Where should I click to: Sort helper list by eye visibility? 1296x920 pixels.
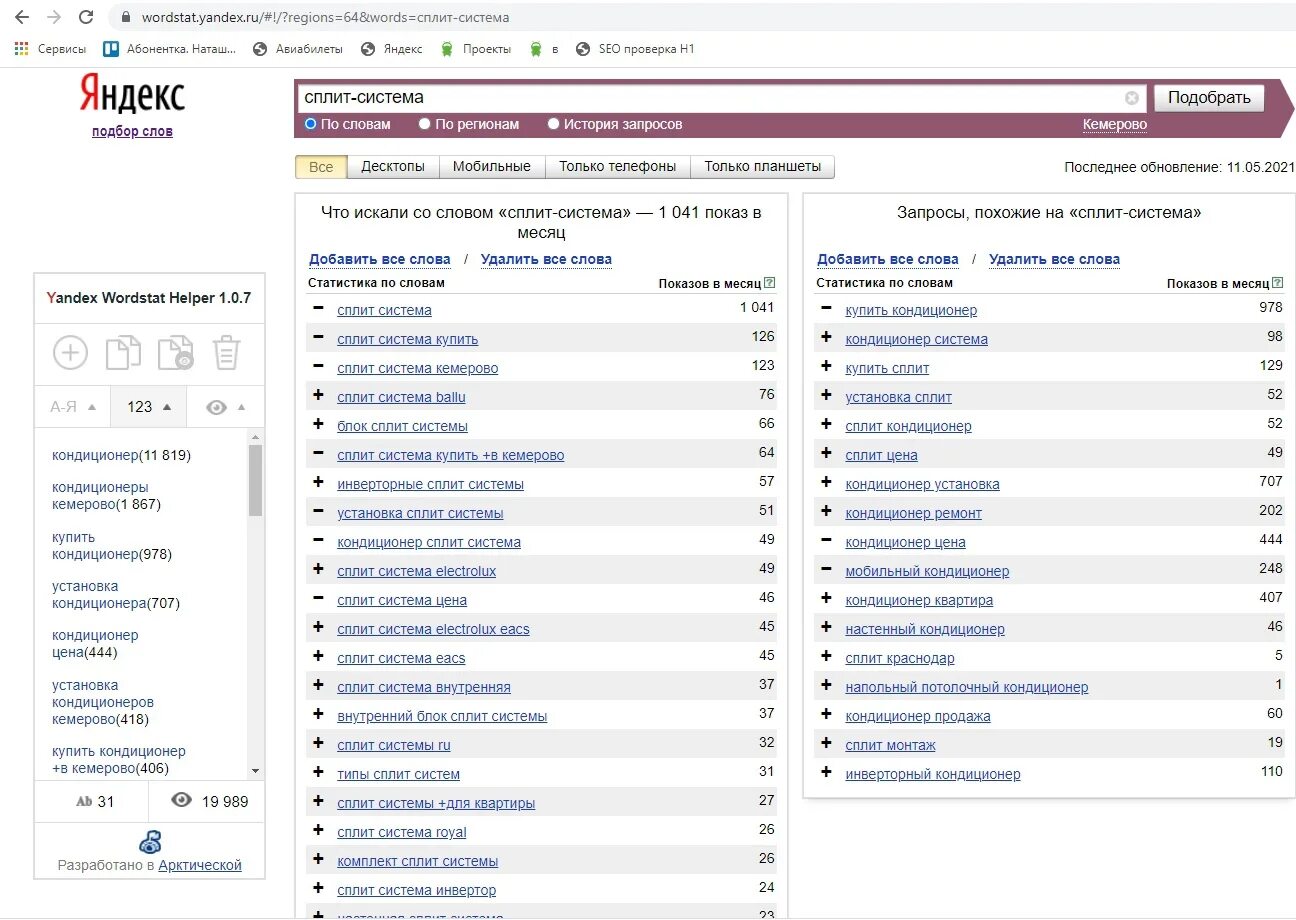point(226,406)
